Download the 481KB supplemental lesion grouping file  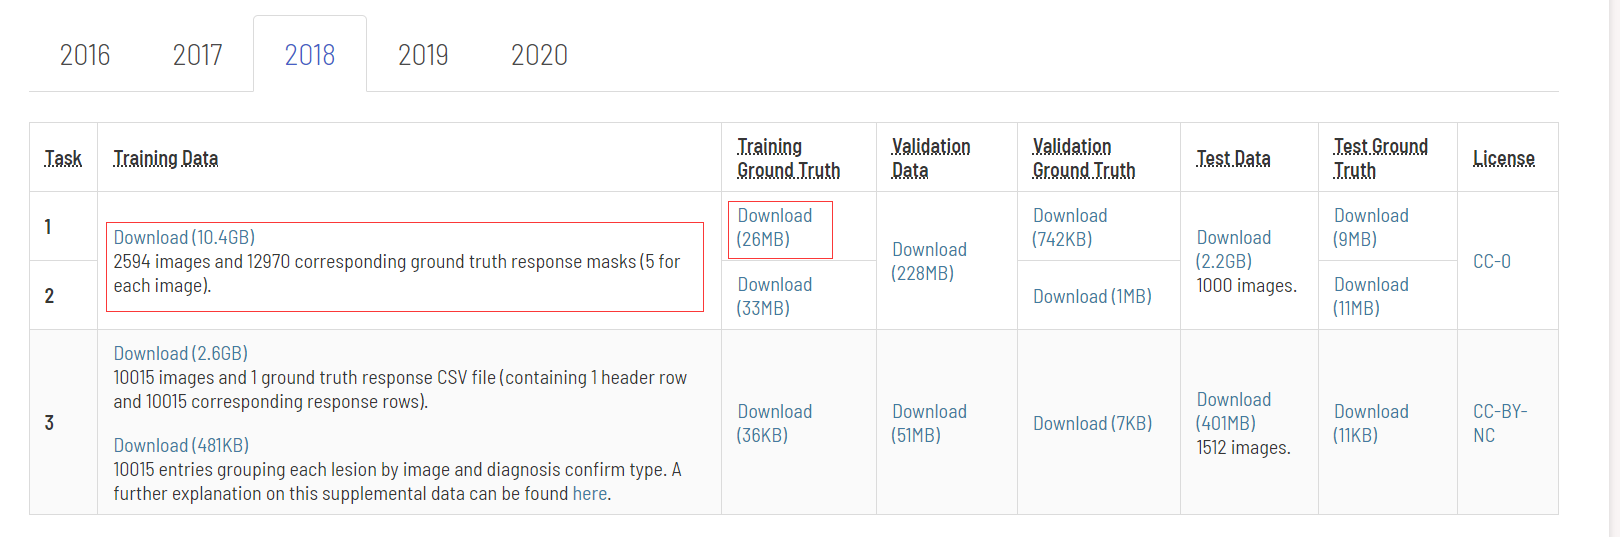(x=181, y=446)
